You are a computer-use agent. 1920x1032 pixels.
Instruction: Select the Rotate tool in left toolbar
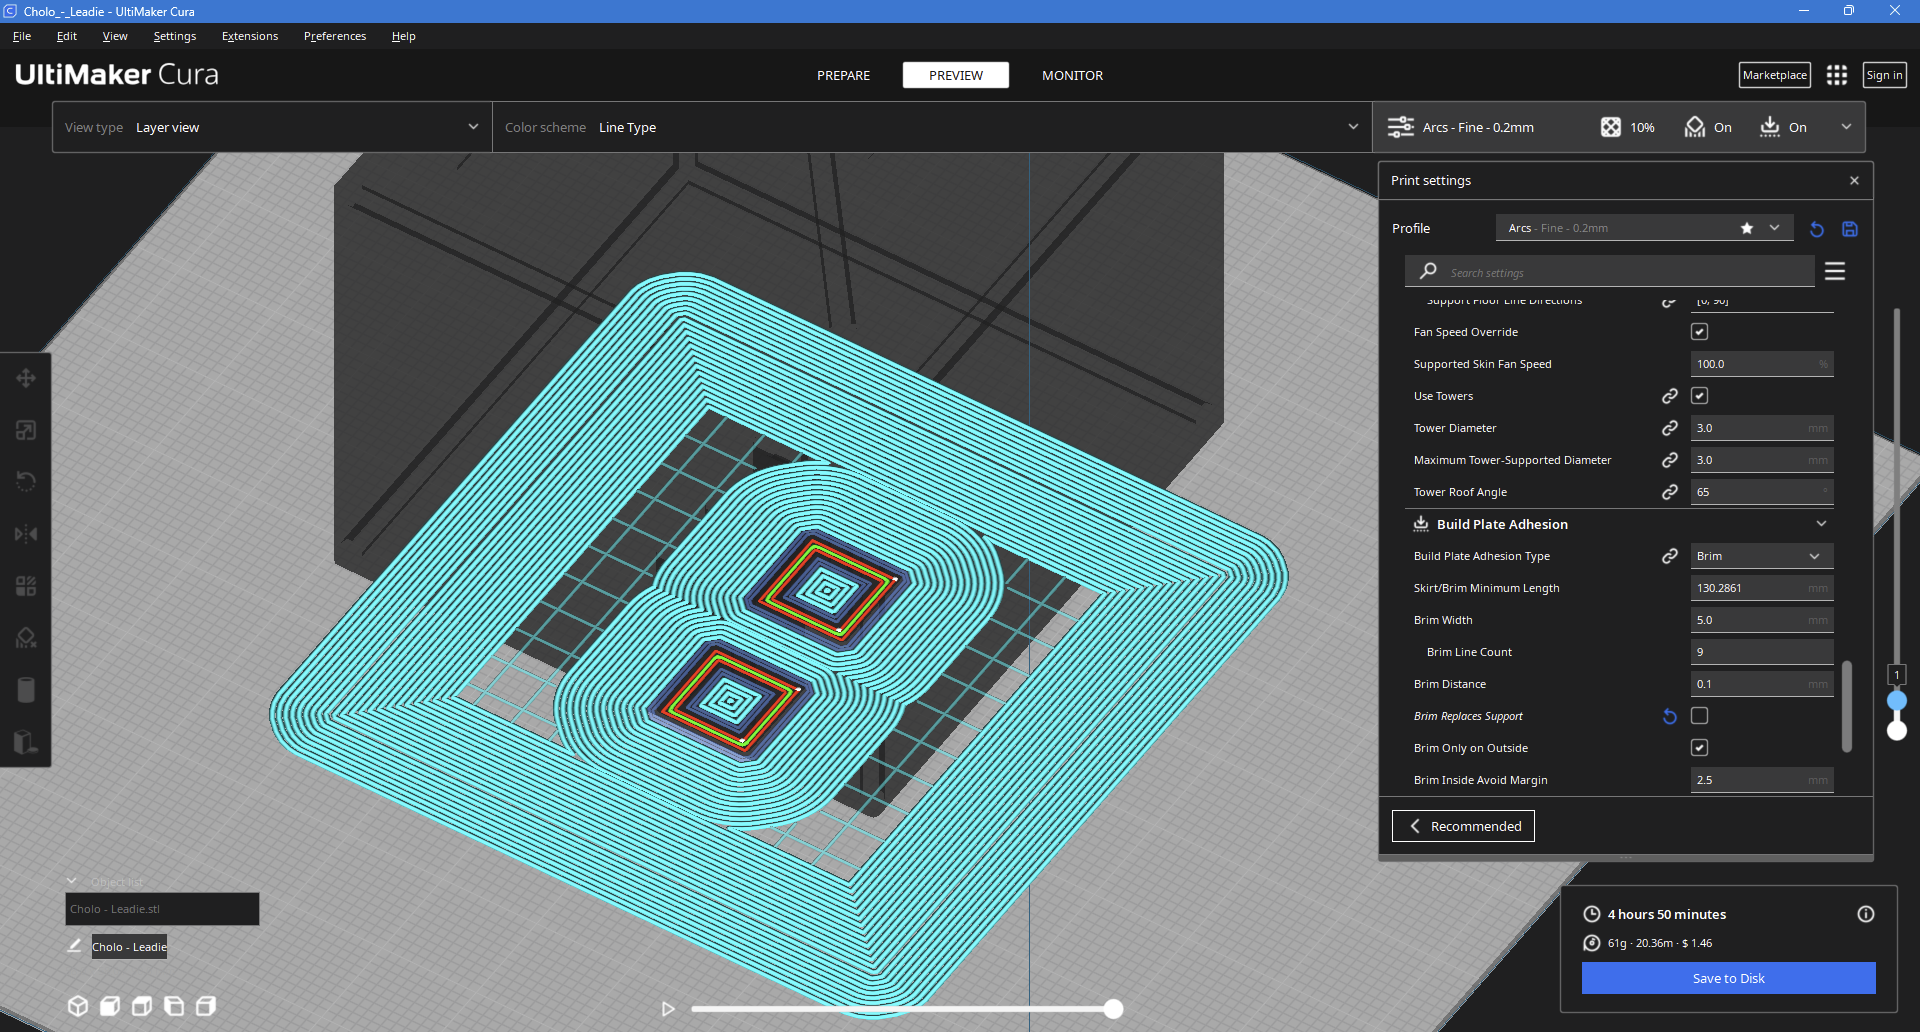coord(26,482)
